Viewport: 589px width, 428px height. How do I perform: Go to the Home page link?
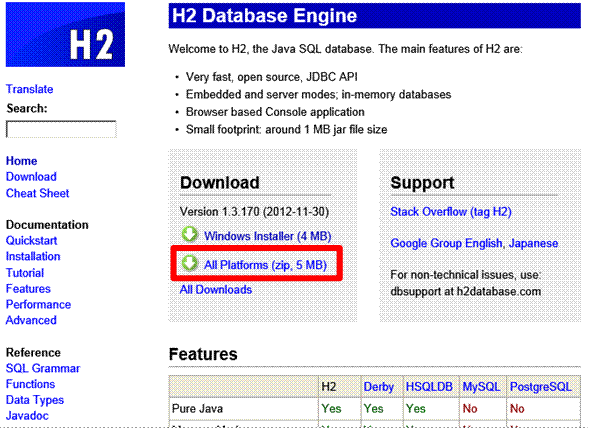pyautogui.click(x=21, y=161)
